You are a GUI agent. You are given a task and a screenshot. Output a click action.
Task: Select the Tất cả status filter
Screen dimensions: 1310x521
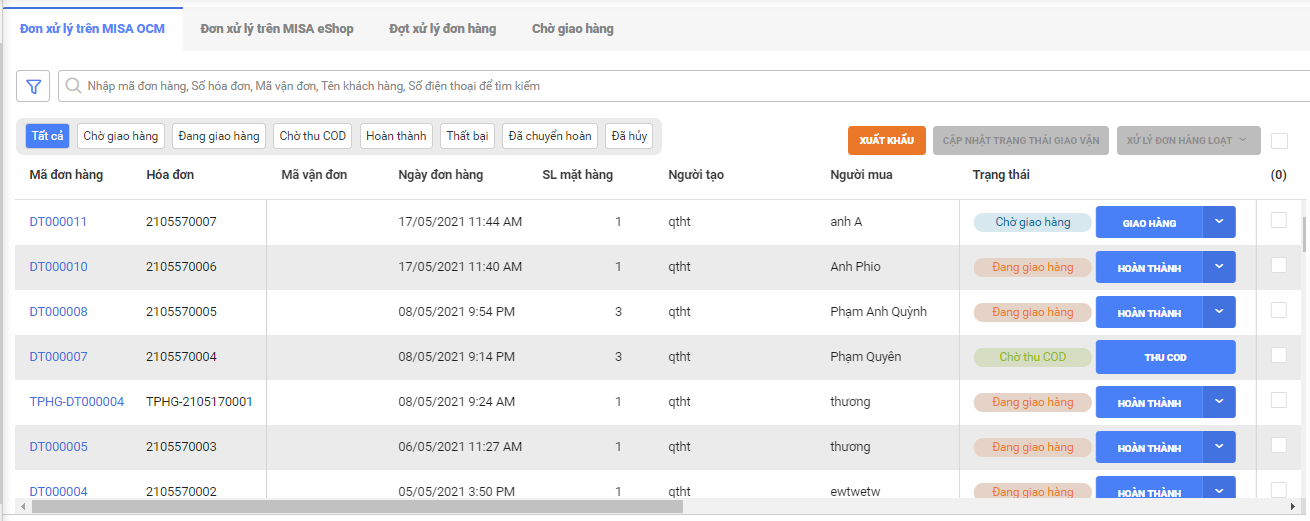click(48, 136)
